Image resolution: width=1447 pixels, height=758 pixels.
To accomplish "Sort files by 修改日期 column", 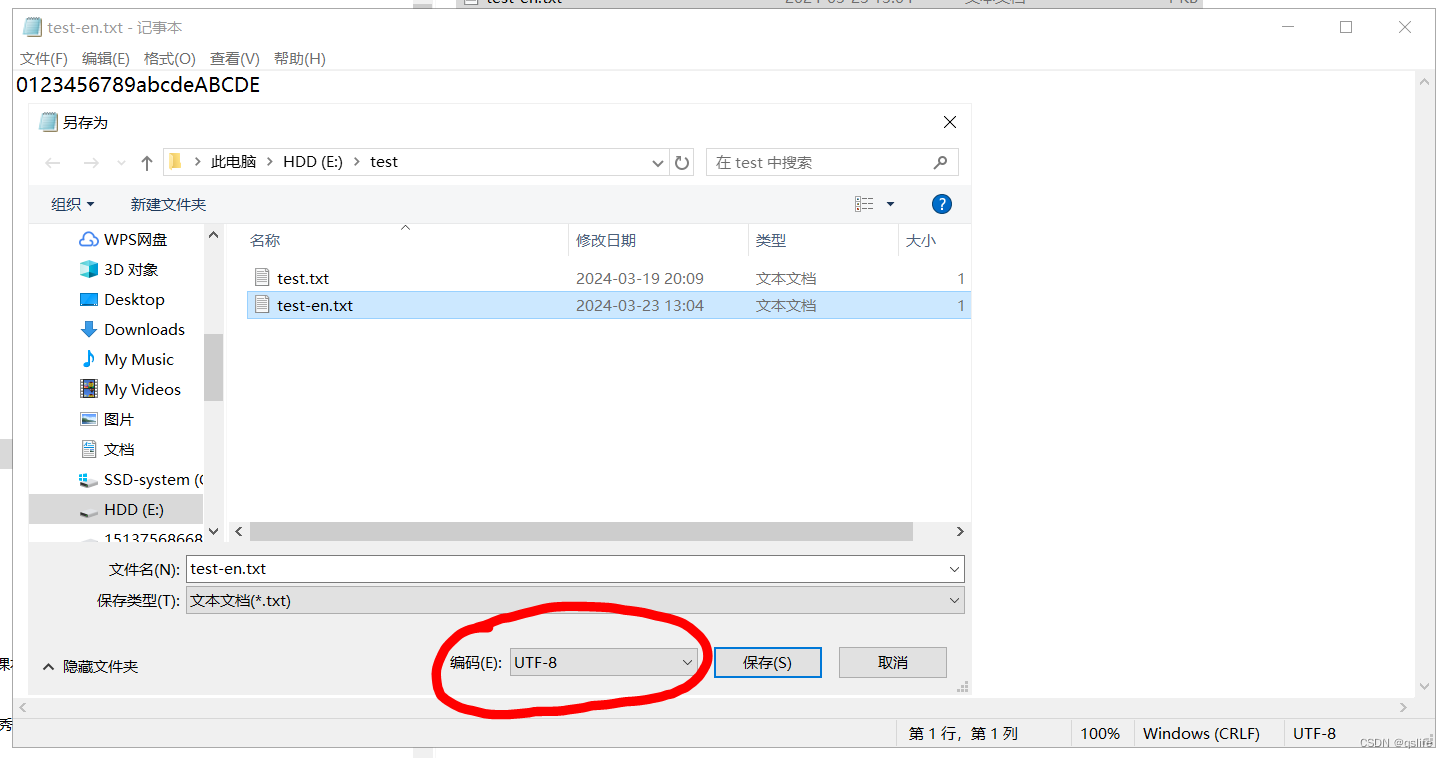I will [x=606, y=240].
